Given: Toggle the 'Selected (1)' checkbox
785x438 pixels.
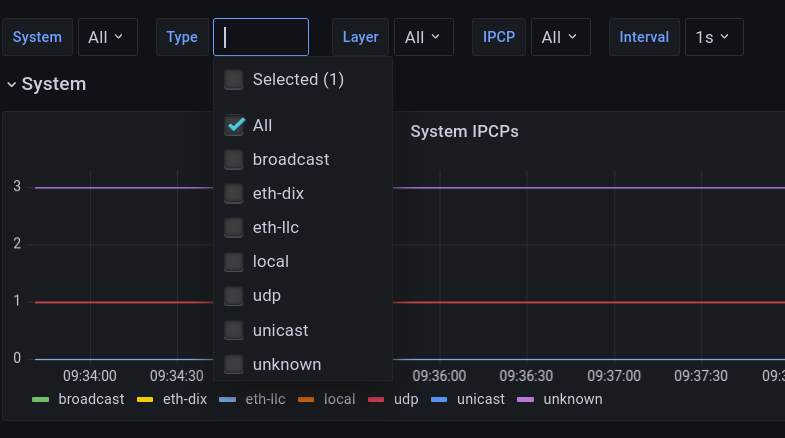Looking at the screenshot, I should (234, 80).
